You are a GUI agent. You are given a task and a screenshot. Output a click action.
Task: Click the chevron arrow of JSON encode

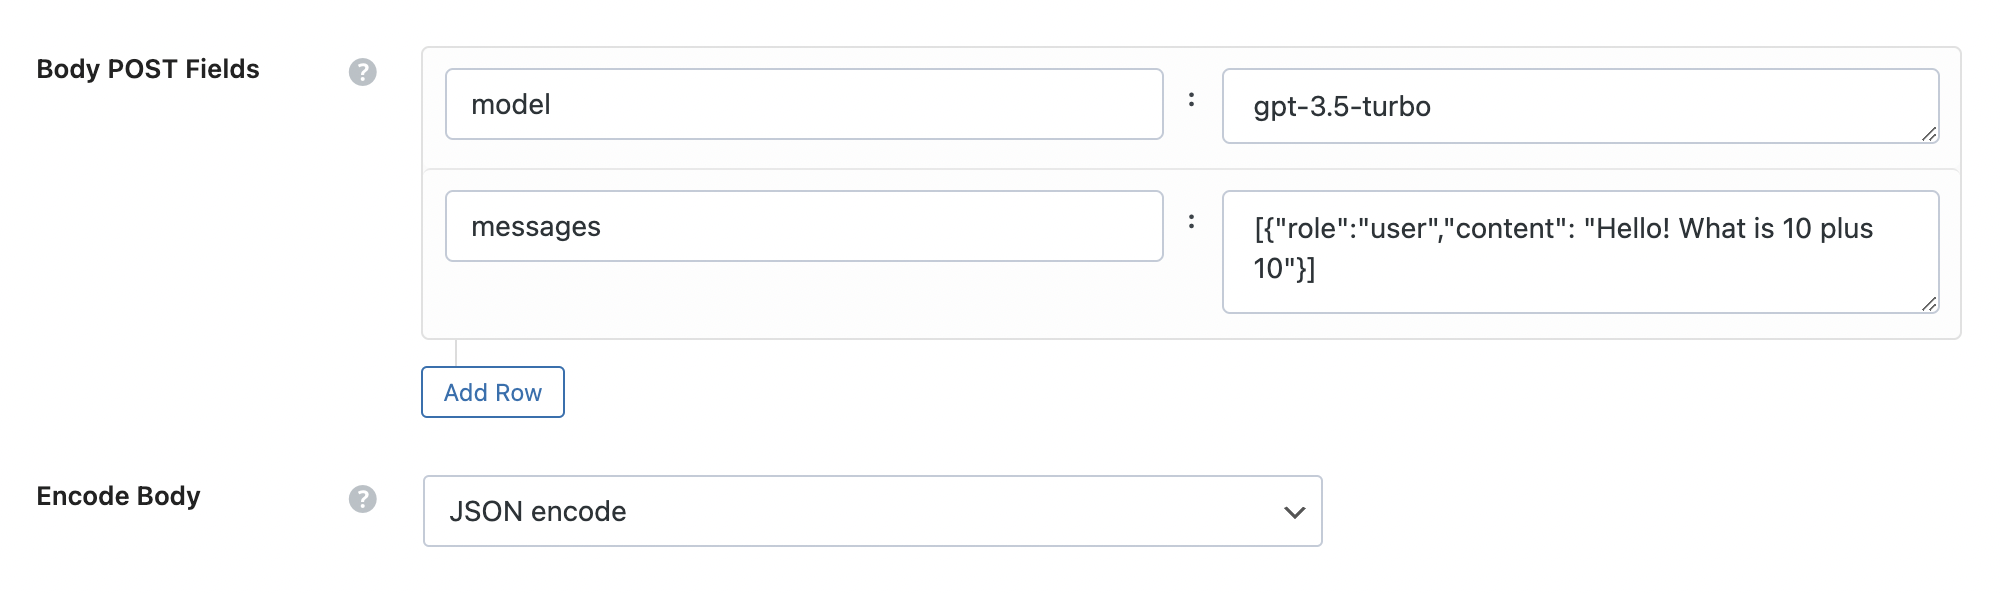click(x=1294, y=512)
